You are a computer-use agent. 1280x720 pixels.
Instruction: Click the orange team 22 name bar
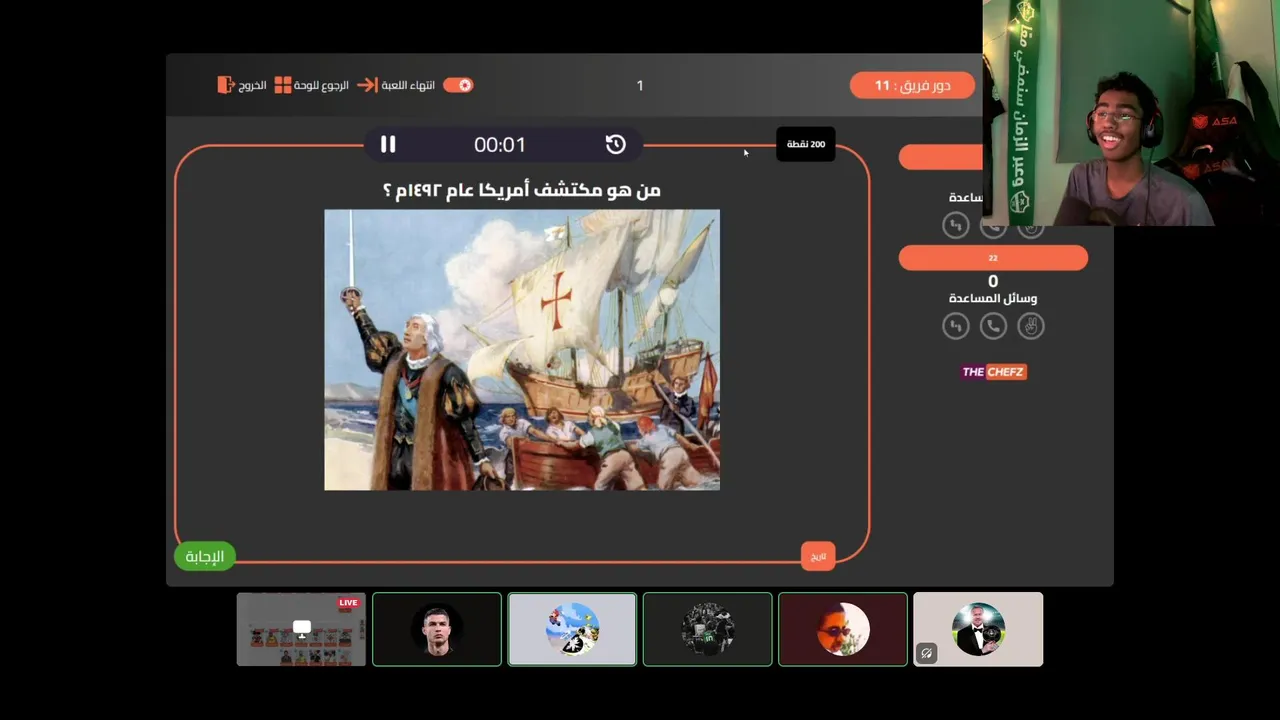[x=993, y=258]
